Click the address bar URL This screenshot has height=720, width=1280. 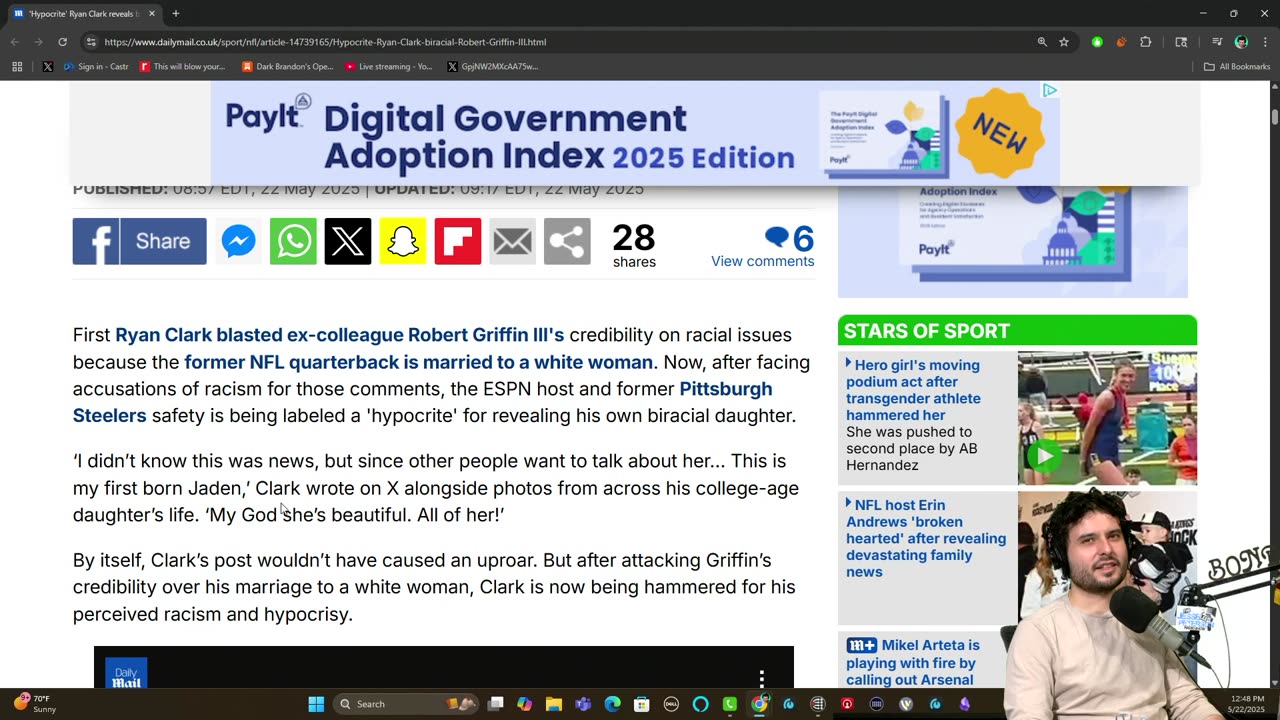325,42
